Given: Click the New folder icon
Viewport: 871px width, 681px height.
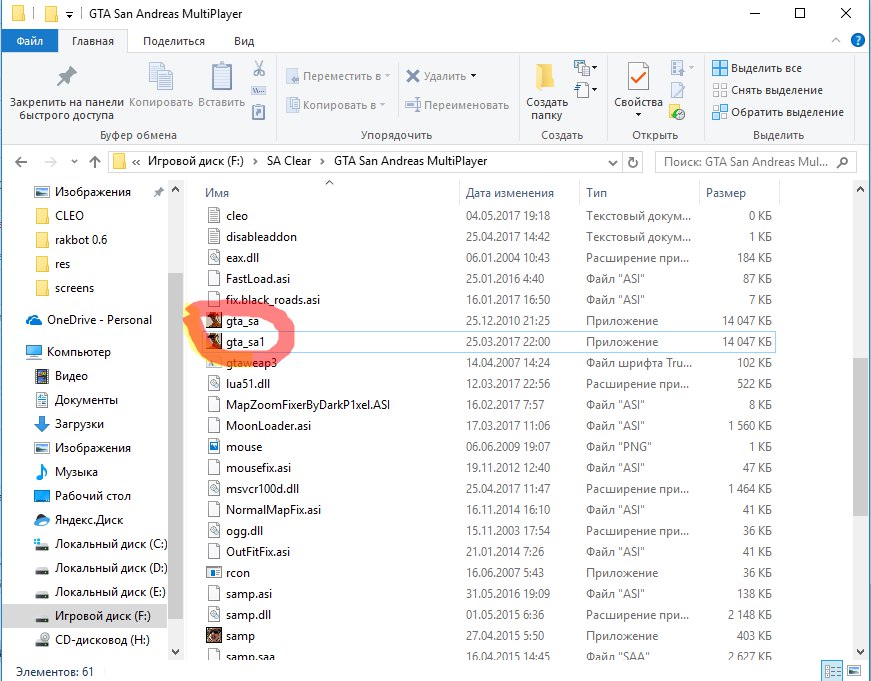Looking at the screenshot, I should tap(545, 77).
